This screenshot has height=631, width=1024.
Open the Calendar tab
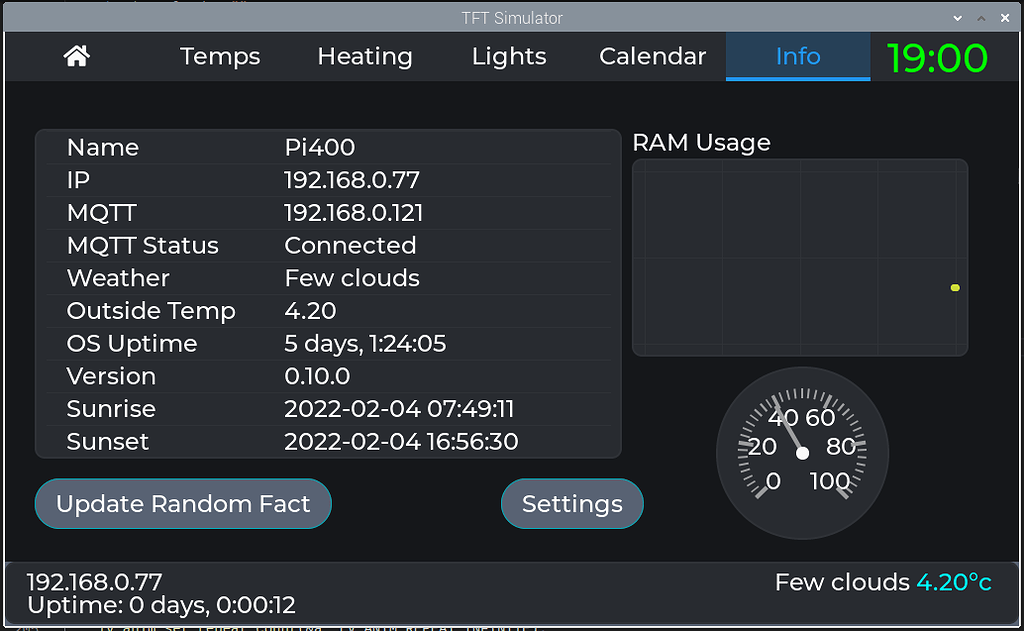coord(651,56)
